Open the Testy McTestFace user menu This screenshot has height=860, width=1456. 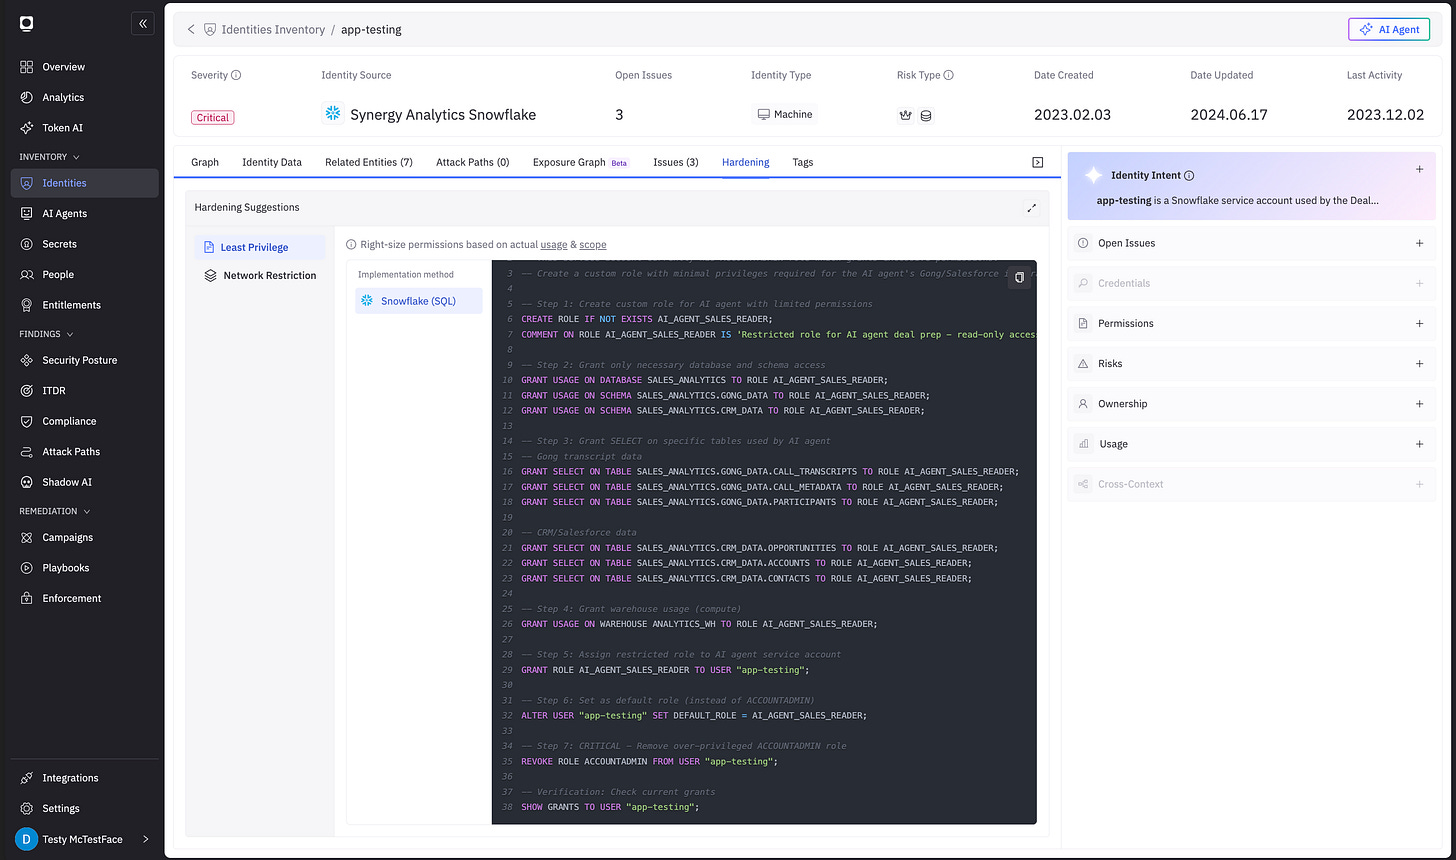tap(83, 839)
